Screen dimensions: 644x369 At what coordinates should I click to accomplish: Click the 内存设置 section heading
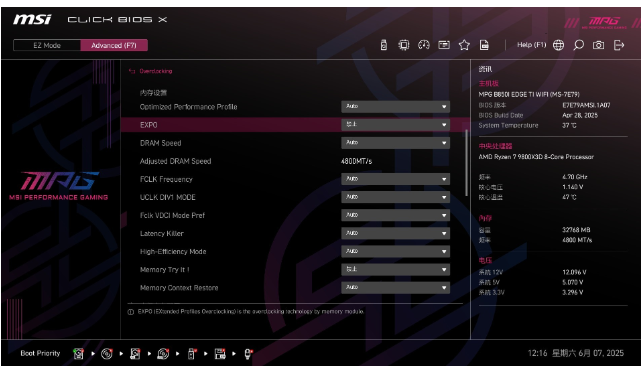(153, 93)
